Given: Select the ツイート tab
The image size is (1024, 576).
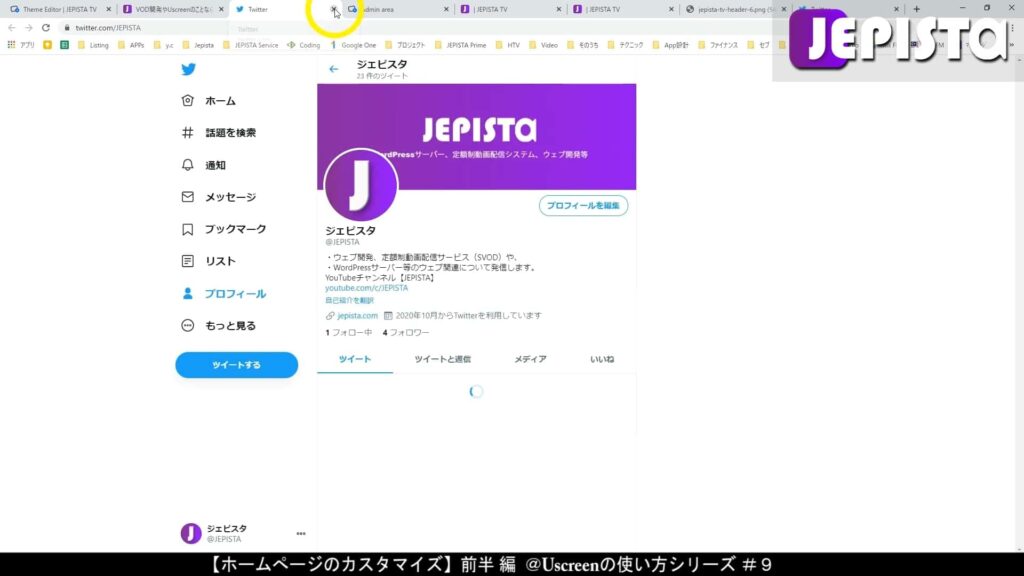Looking at the screenshot, I should tap(355, 359).
